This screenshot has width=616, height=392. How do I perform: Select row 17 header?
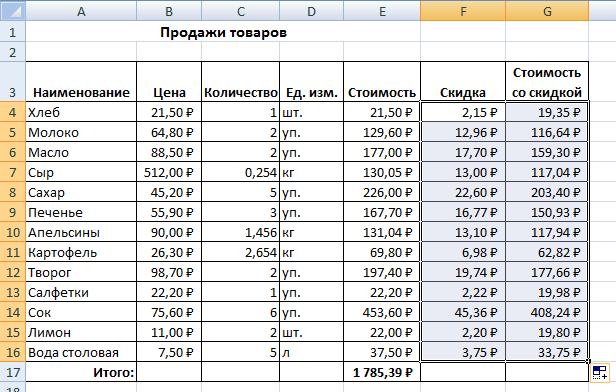click(x=13, y=372)
